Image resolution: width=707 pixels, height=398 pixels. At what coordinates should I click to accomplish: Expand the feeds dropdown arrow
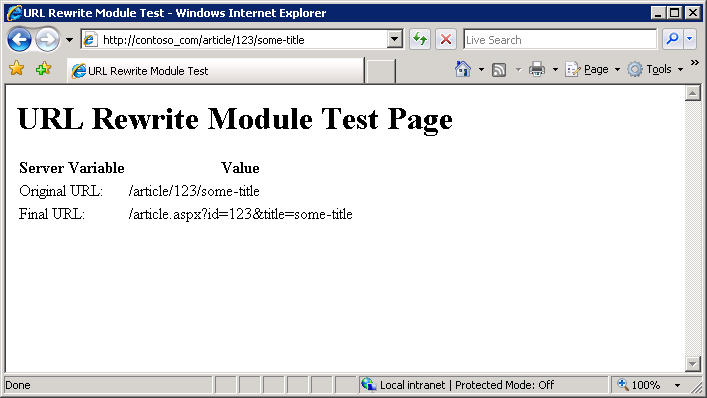[518, 69]
